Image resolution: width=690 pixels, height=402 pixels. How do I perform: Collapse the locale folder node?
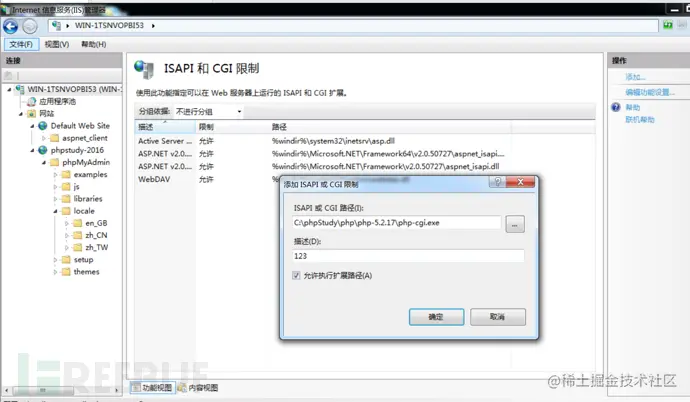click(55, 211)
